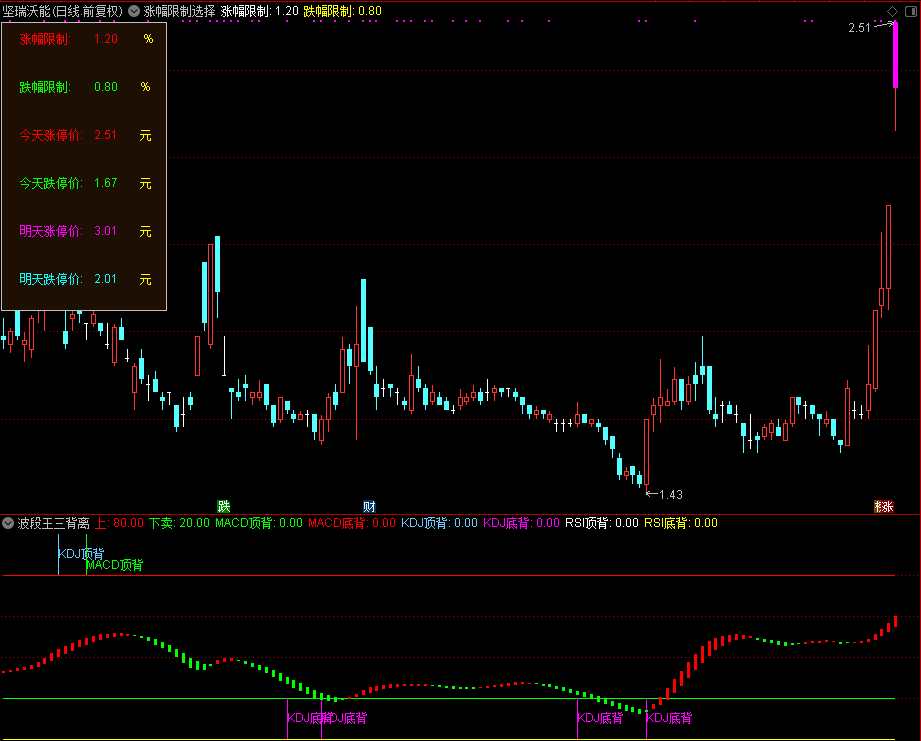
Task: Select the 涨幅限制: 1.20 header value
Action: click(x=260, y=11)
